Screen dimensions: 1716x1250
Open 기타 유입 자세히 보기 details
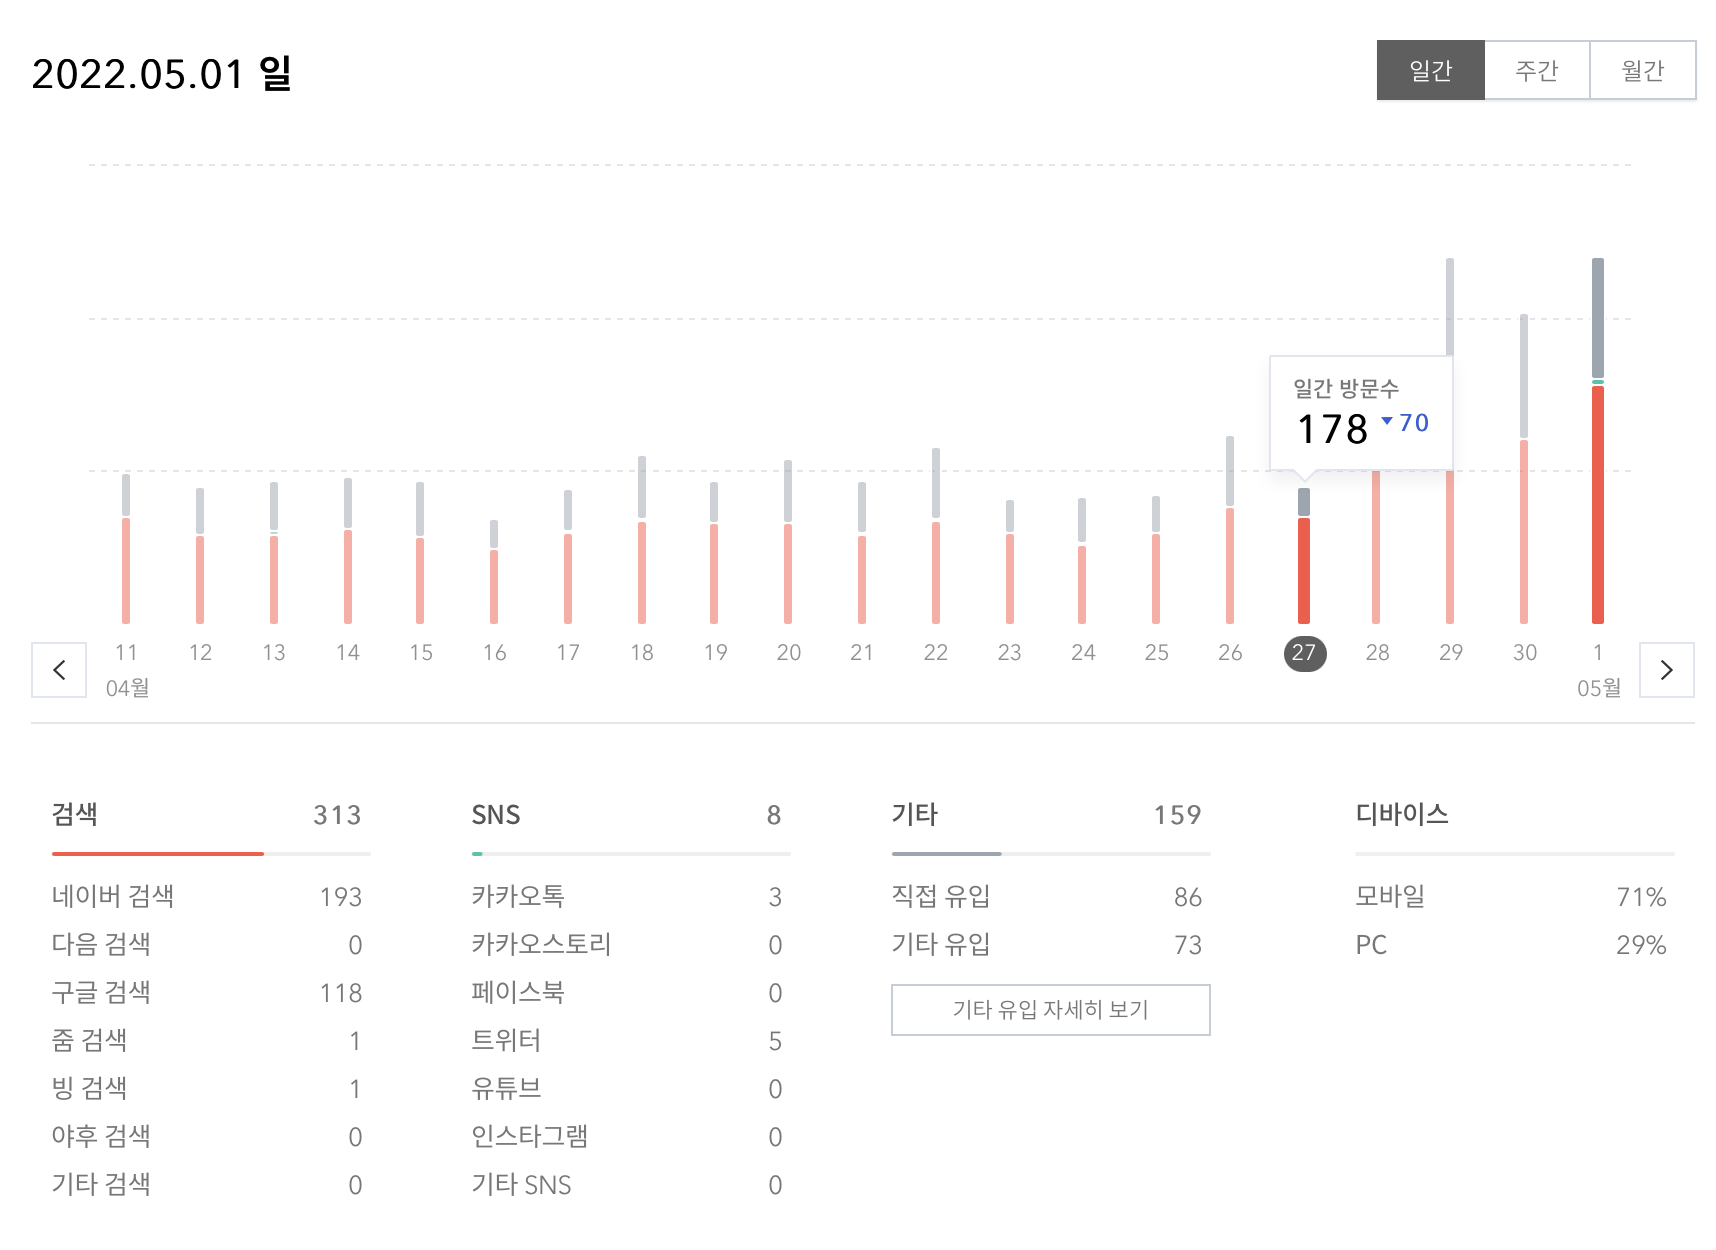click(x=1050, y=1010)
